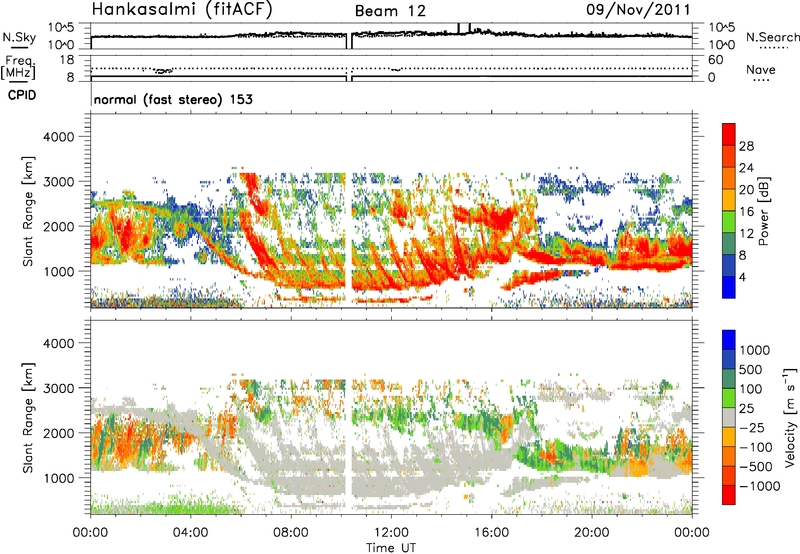Screen dimensions: 800x554
Task: Click the date 09/Nov/2011
Action: click(638, 9)
